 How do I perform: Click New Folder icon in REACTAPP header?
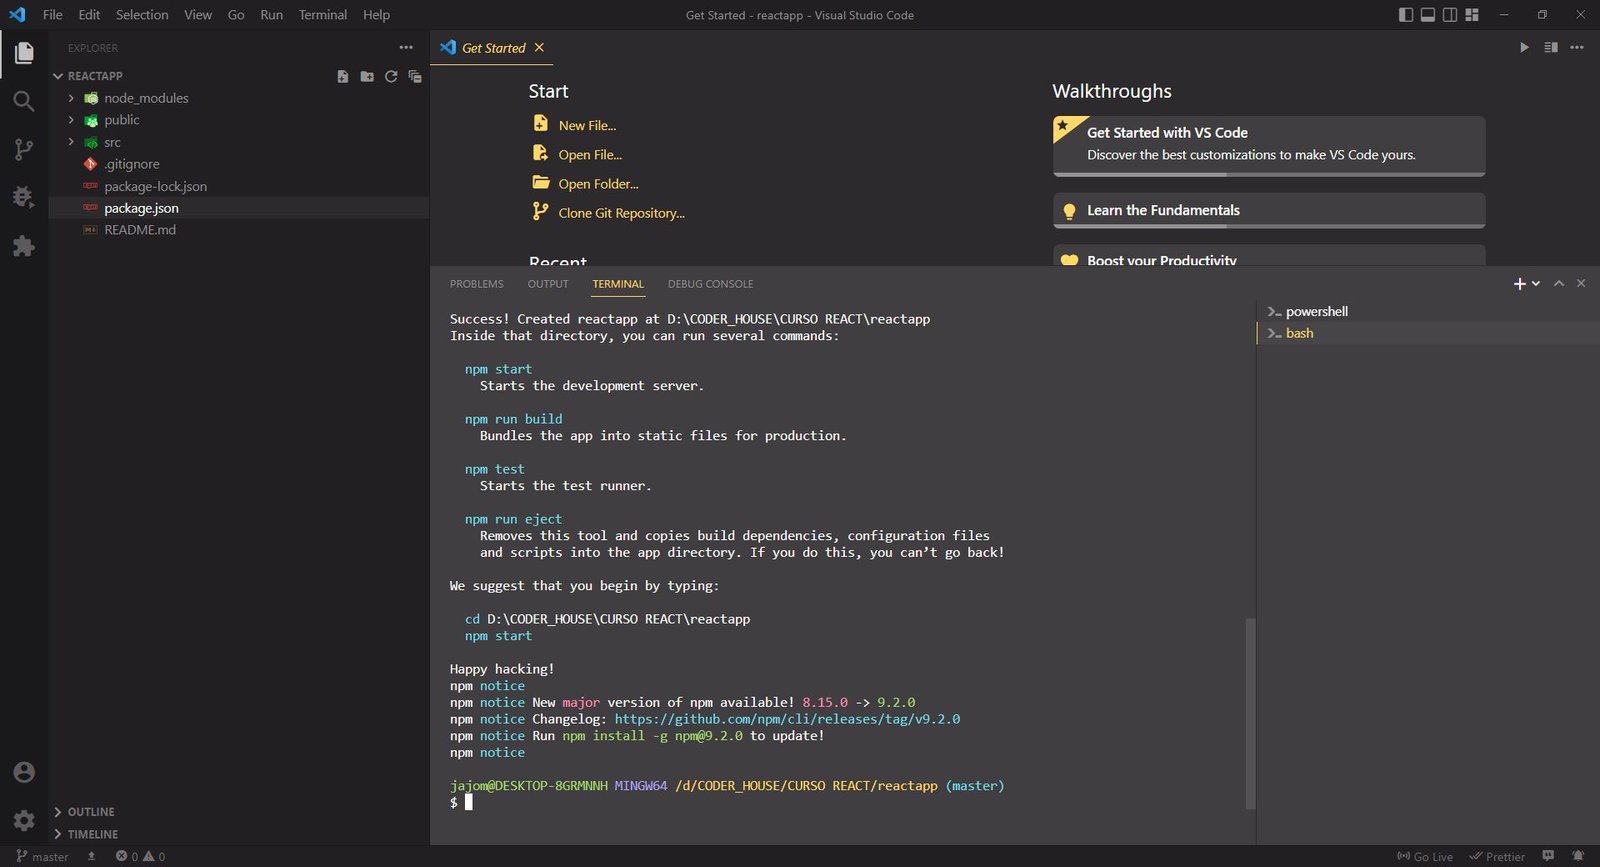pos(367,76)
